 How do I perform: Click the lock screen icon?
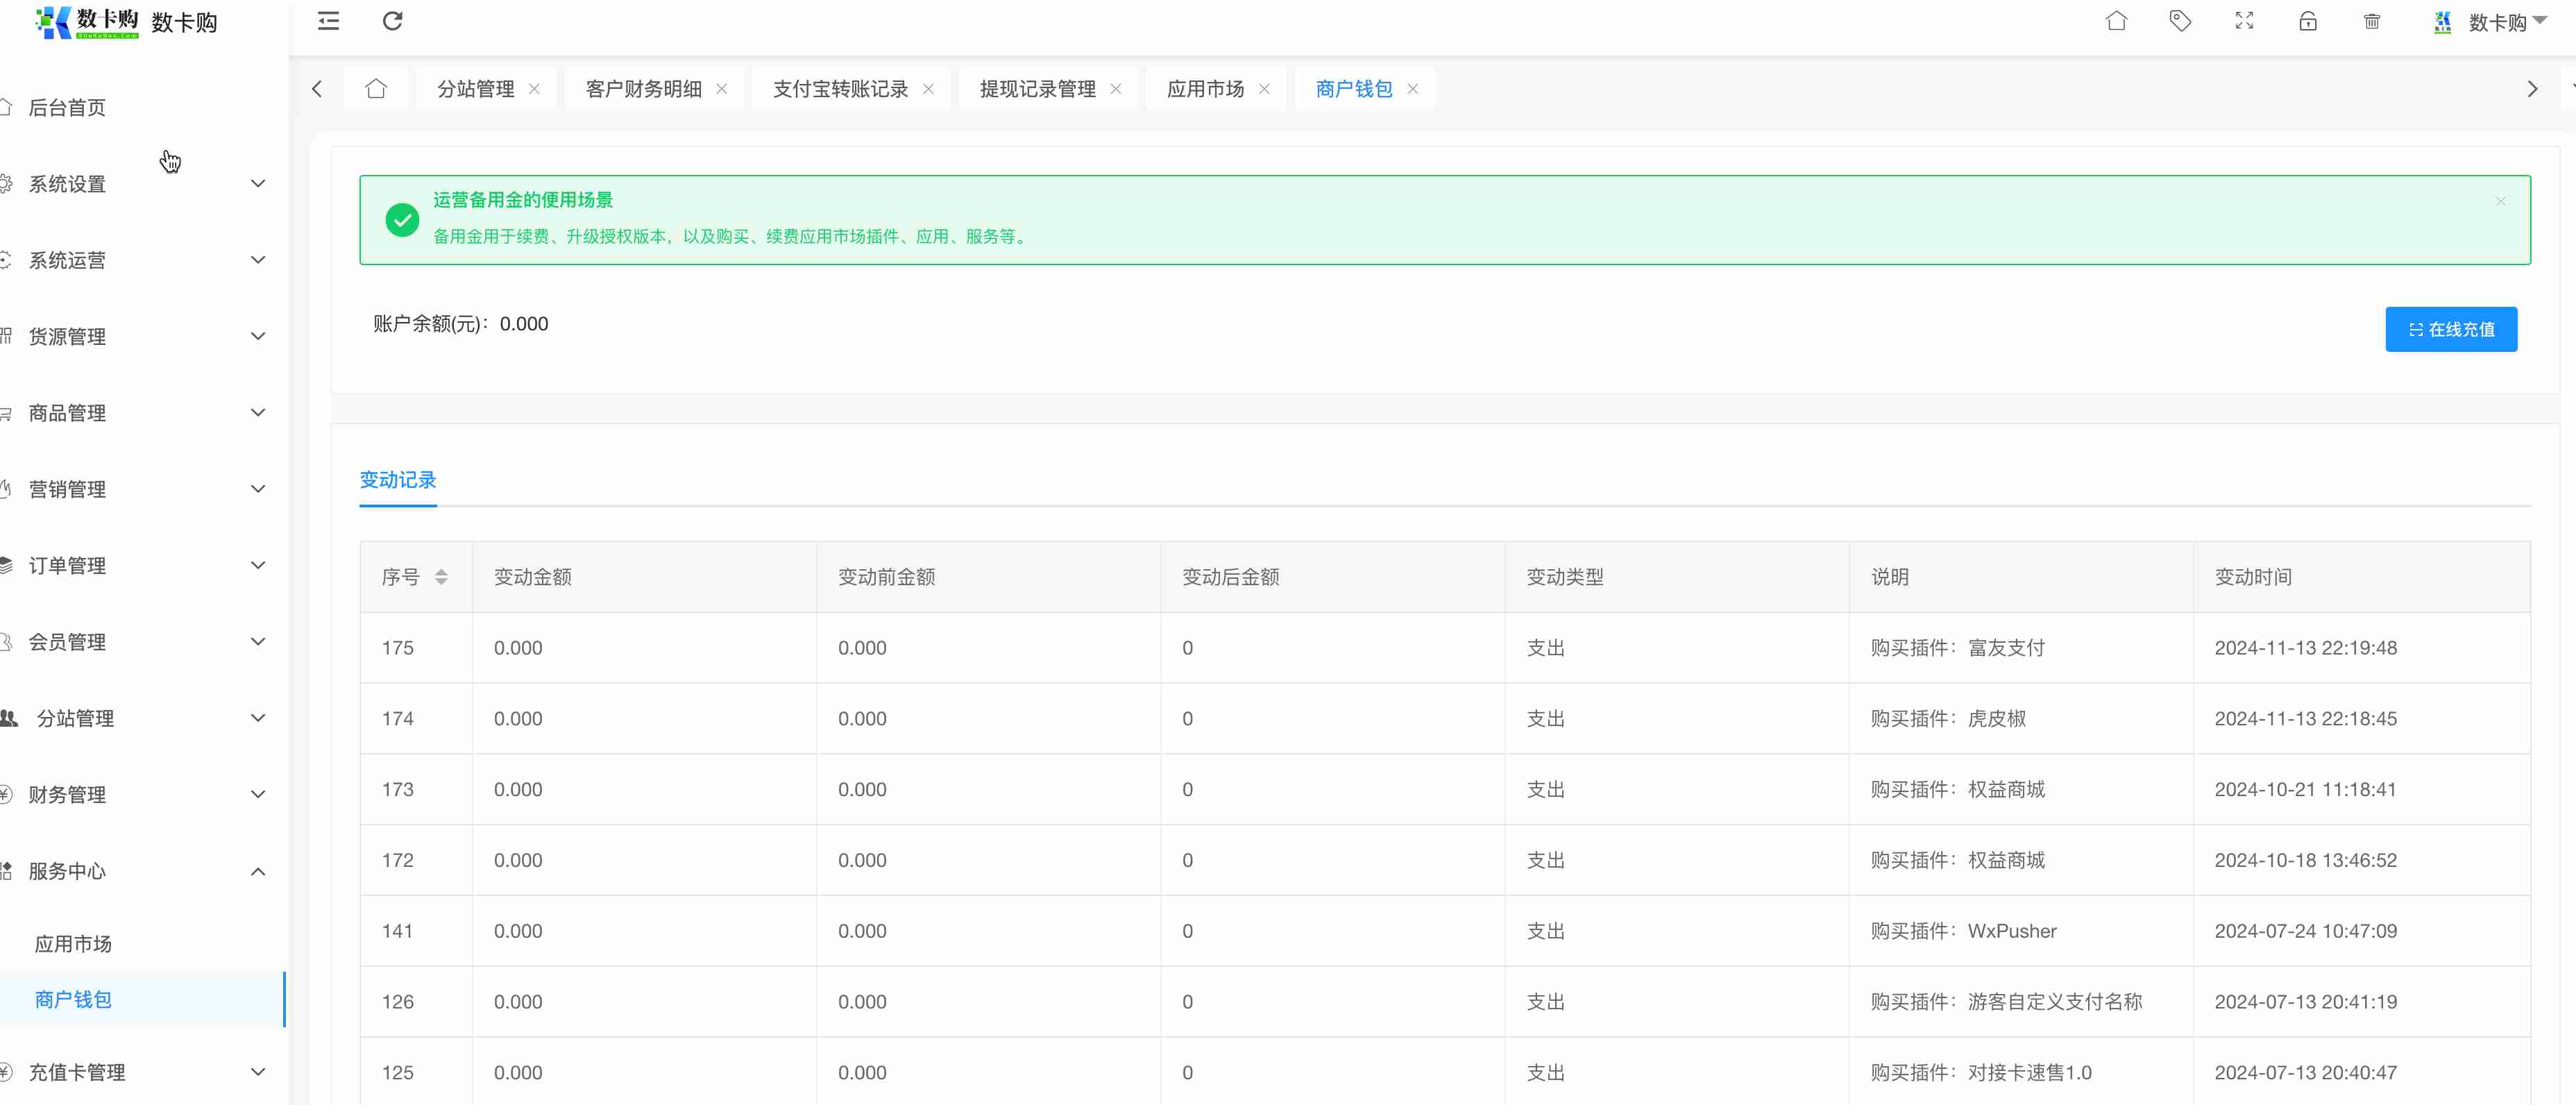(2308, 21)
